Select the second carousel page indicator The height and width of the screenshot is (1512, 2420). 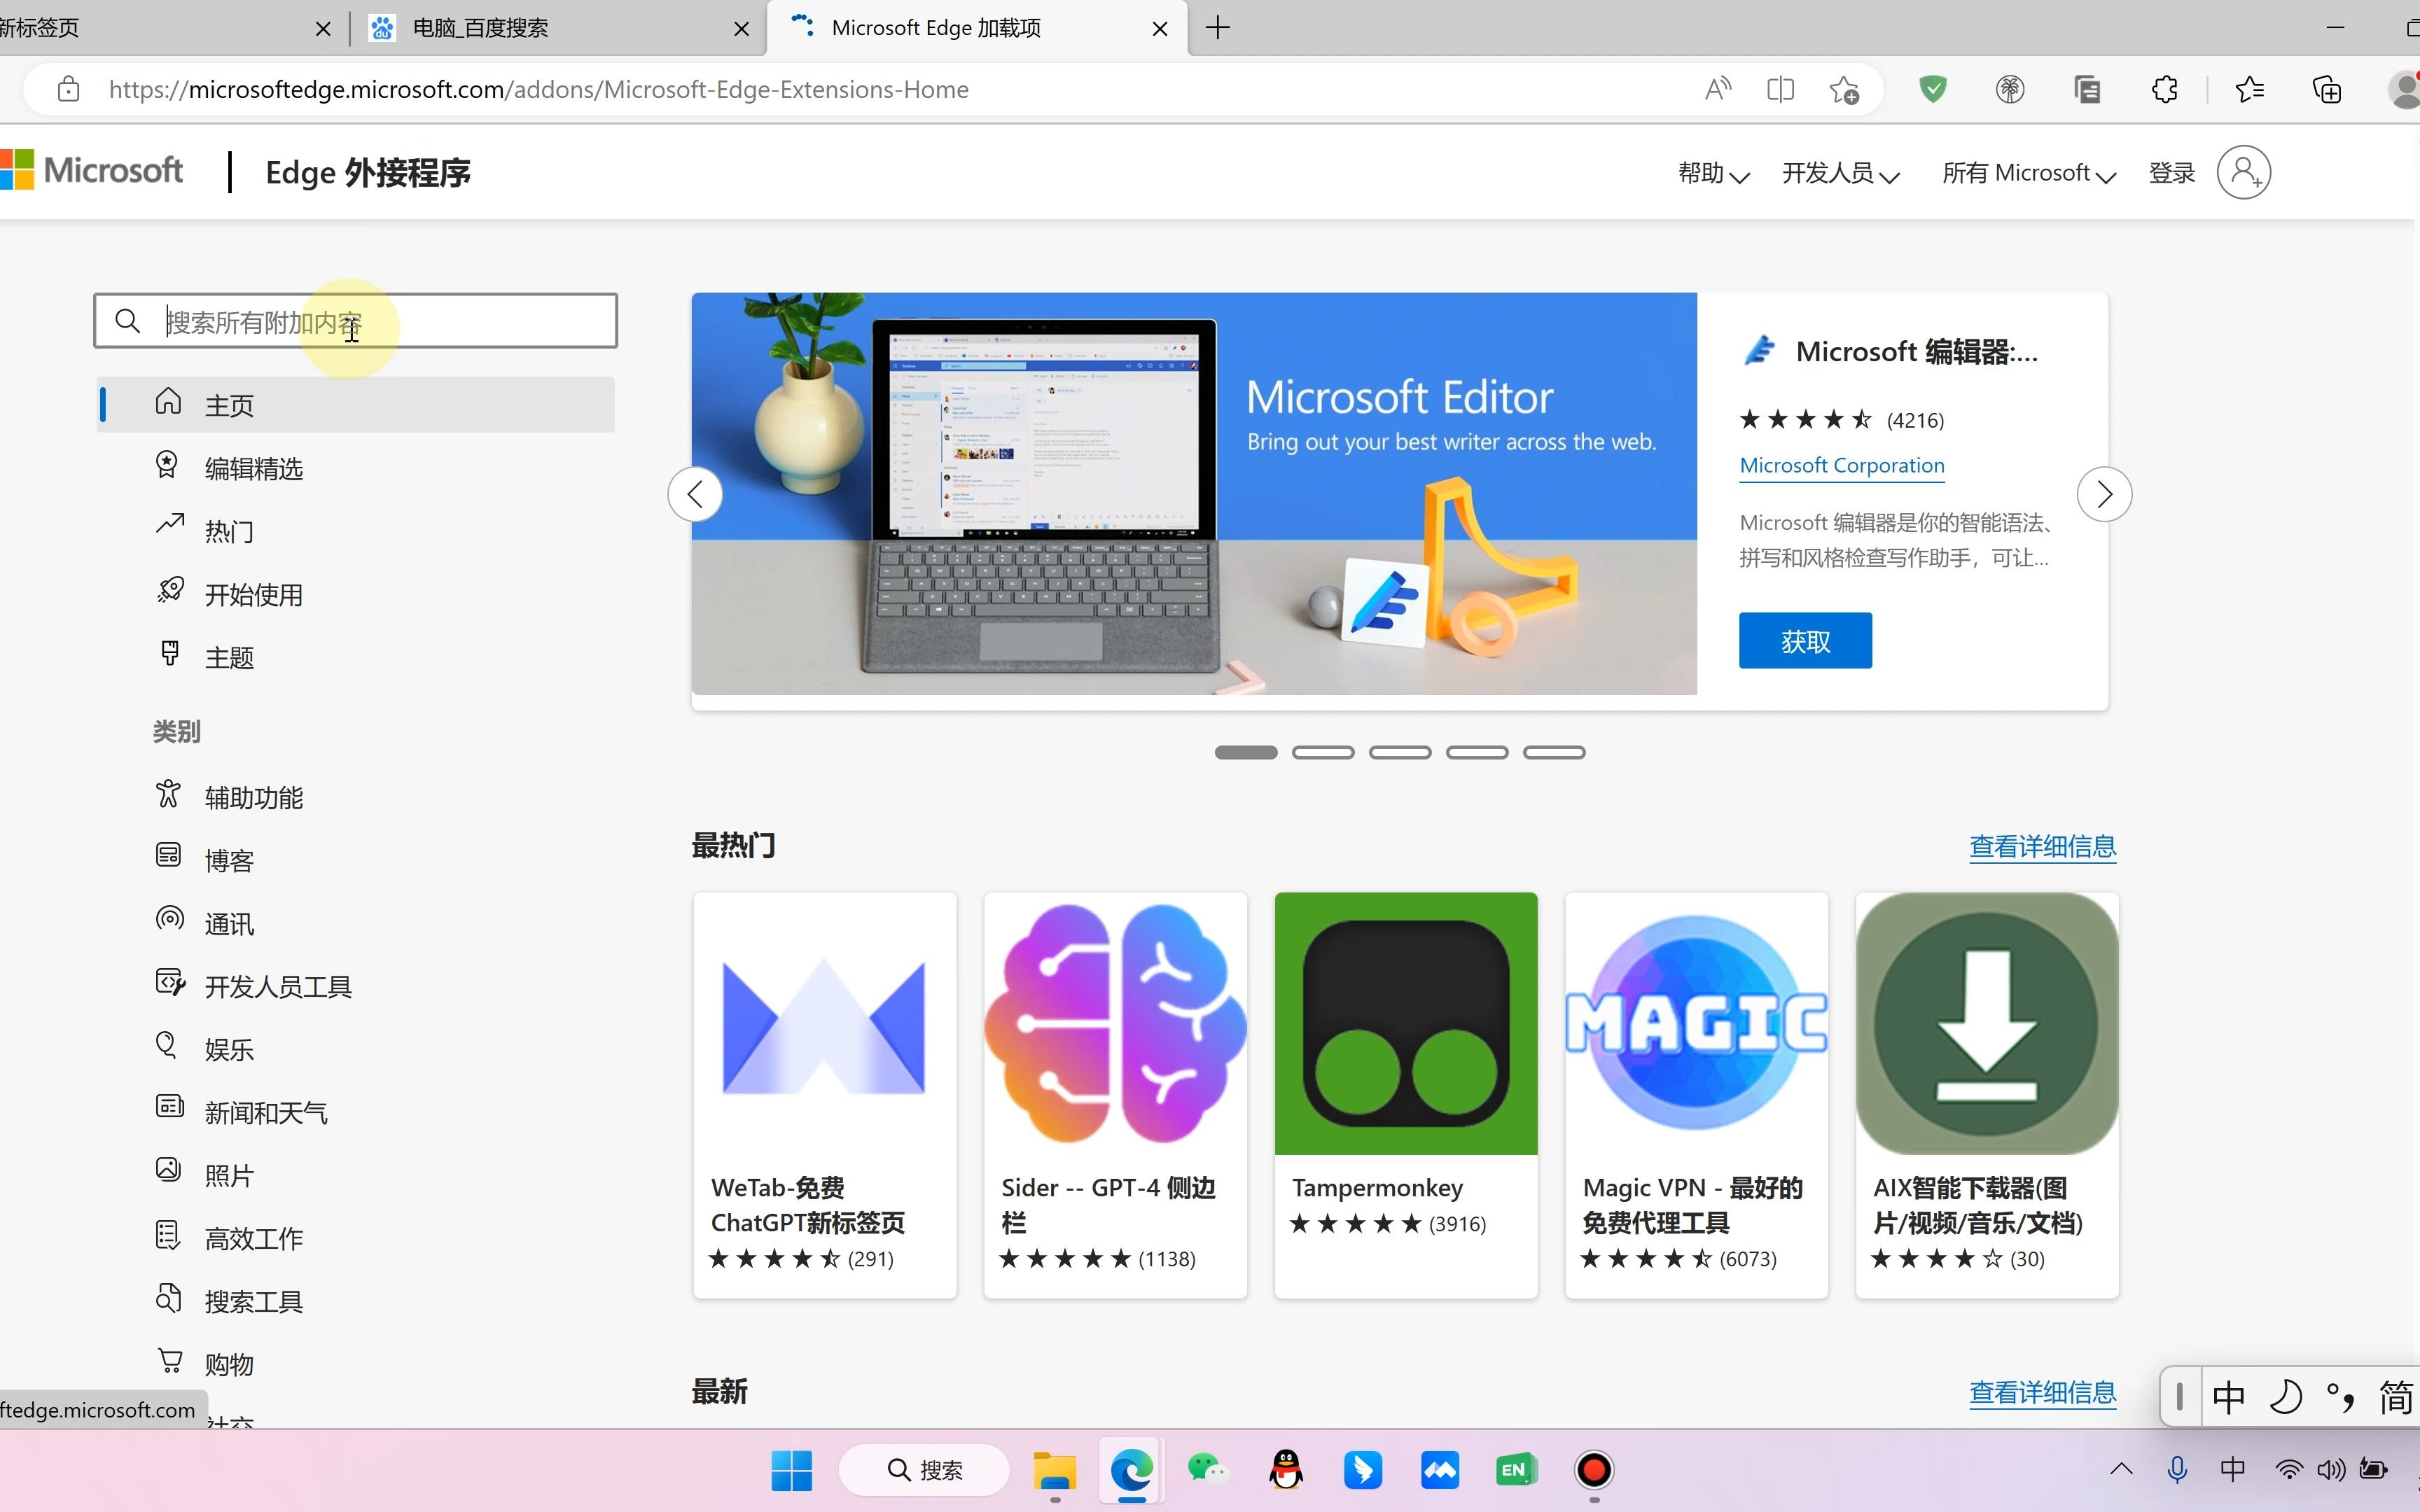click(x=1323, y=752)
